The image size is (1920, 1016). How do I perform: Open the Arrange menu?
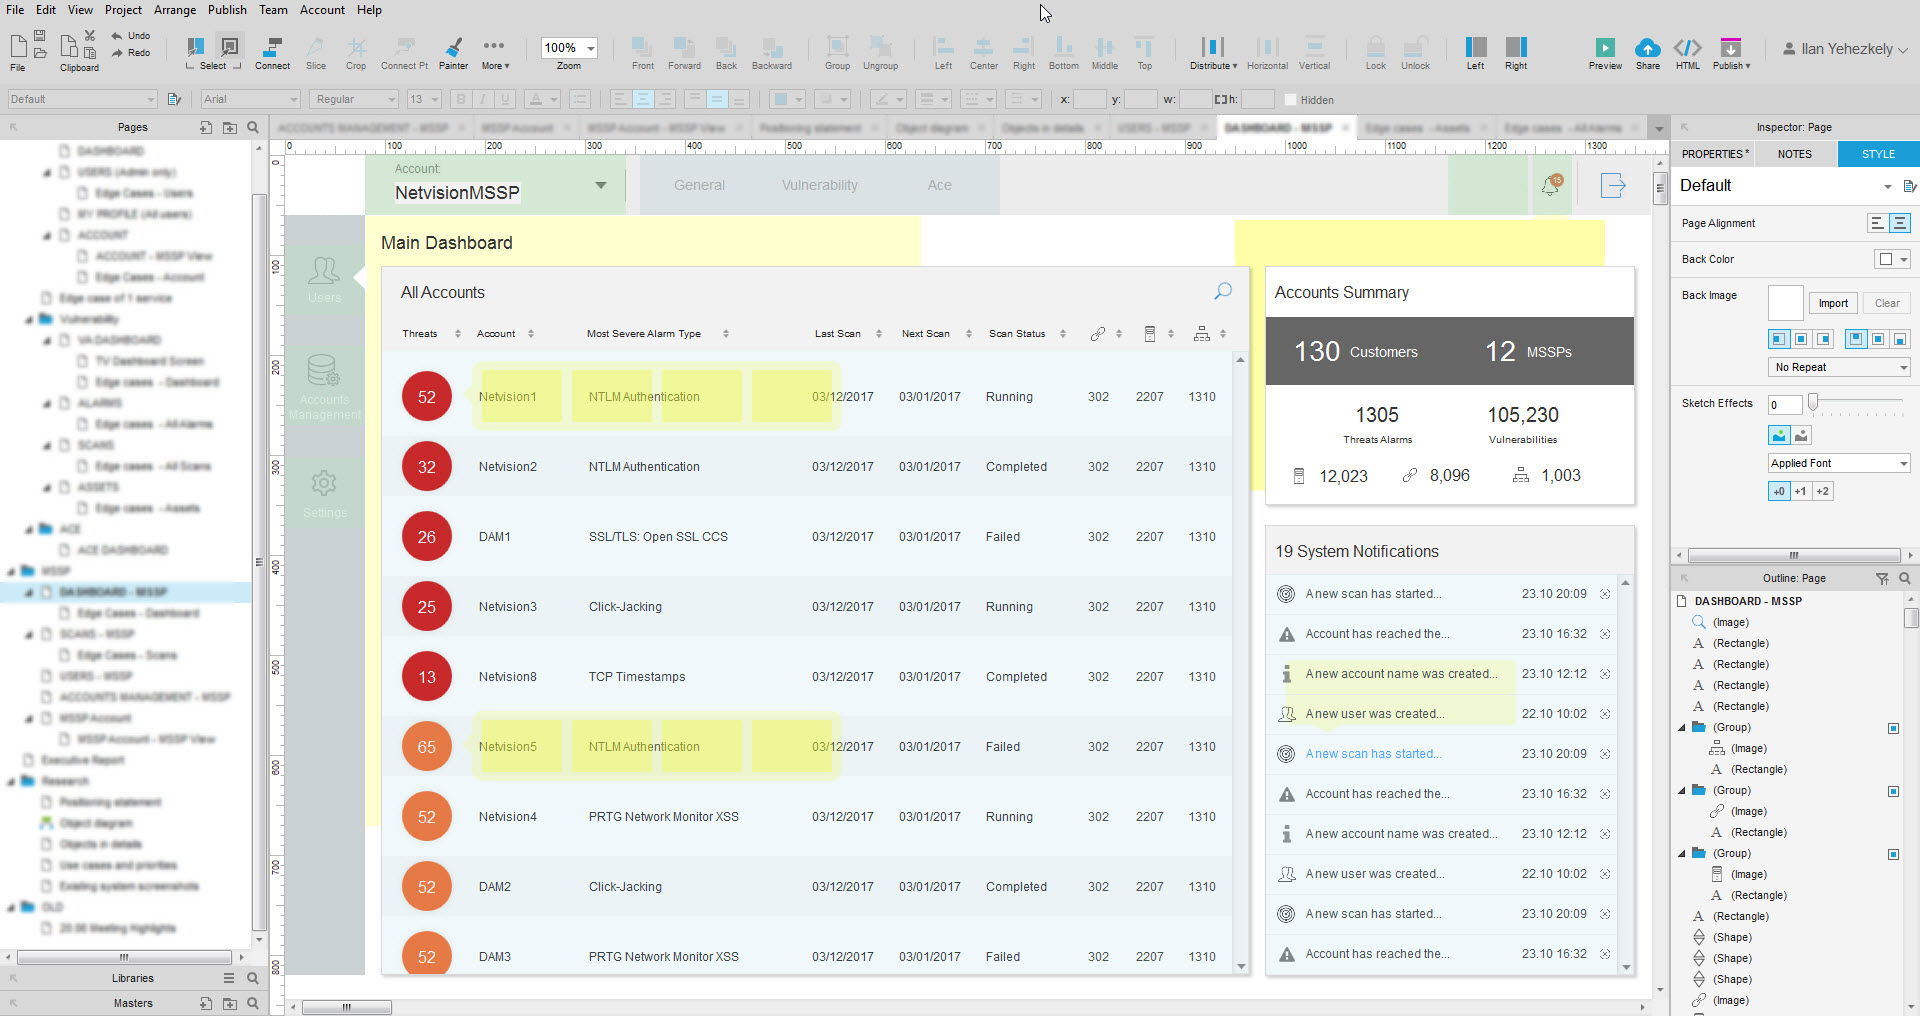coord(175,10)
